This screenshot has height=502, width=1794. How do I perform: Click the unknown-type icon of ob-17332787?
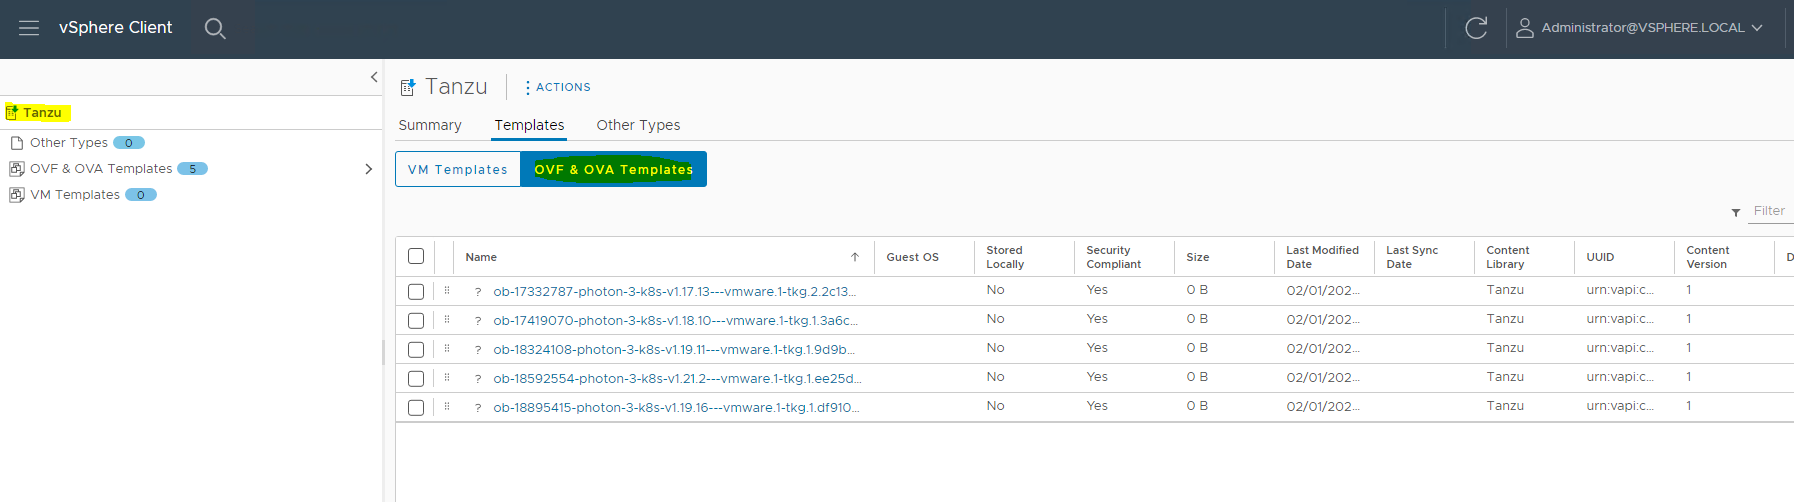[478, 292]
